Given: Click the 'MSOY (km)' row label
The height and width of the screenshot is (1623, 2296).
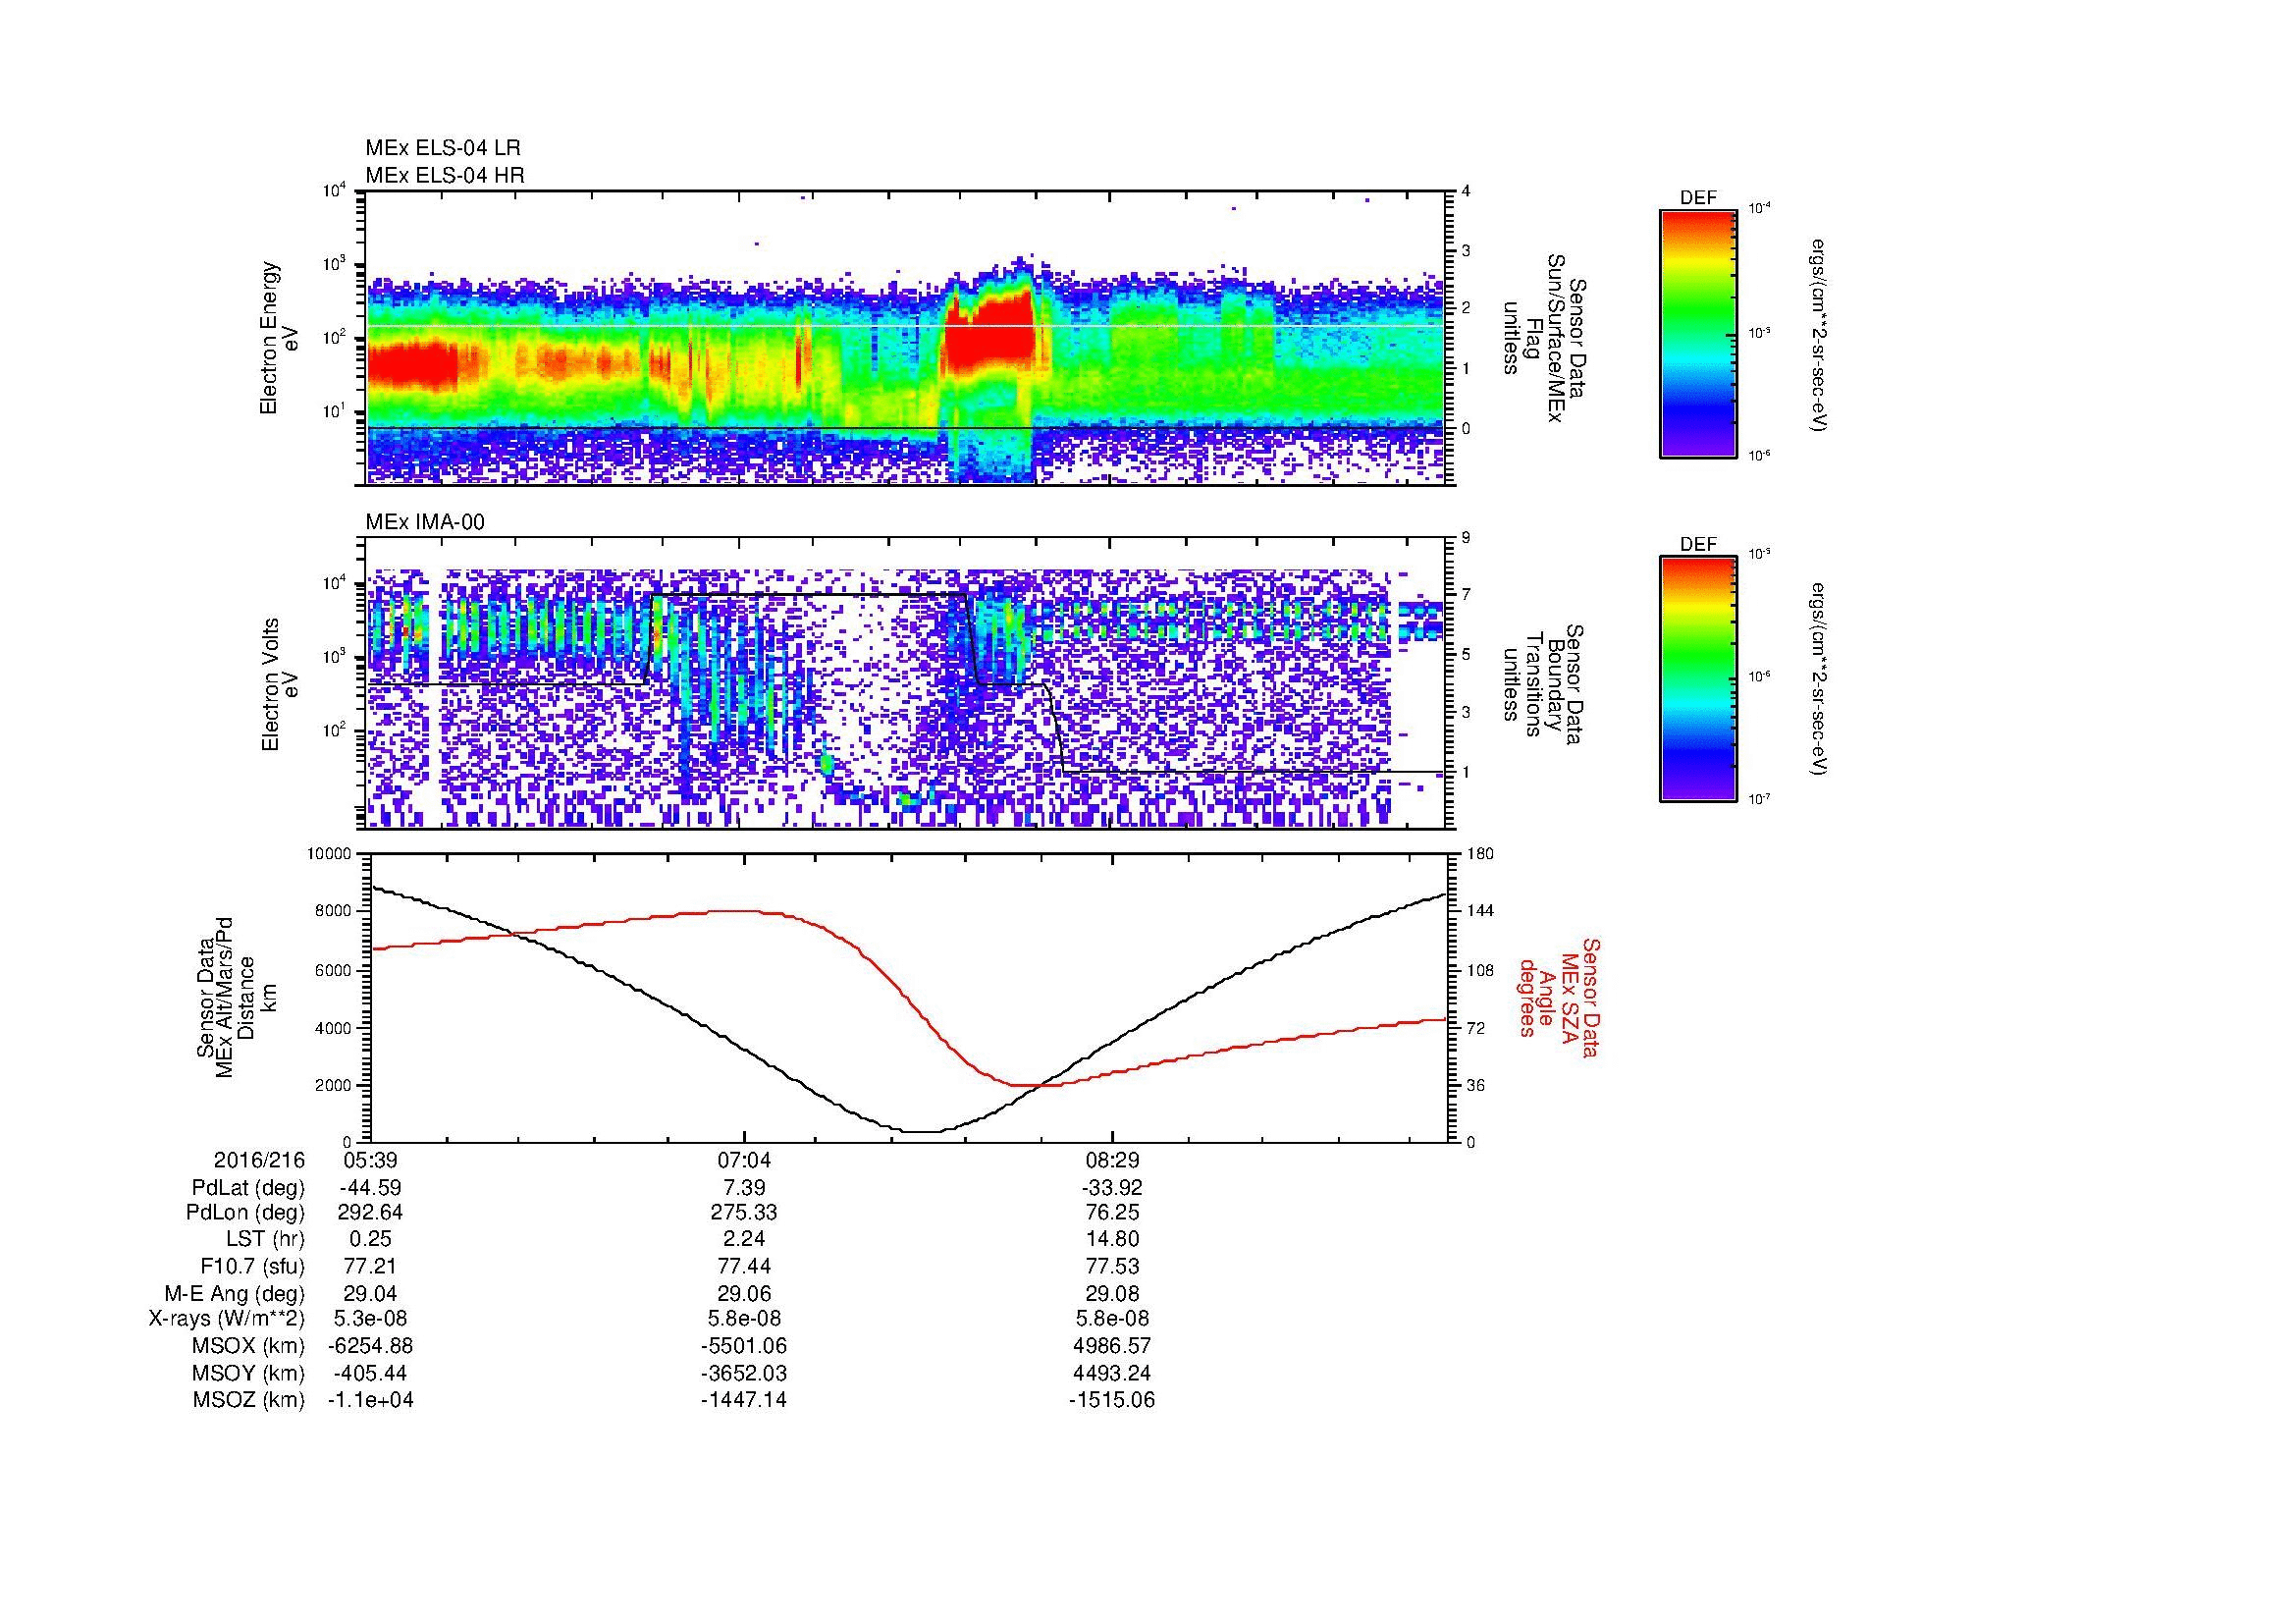Looking at the screenshot, I should click(x=249, y=1373).
